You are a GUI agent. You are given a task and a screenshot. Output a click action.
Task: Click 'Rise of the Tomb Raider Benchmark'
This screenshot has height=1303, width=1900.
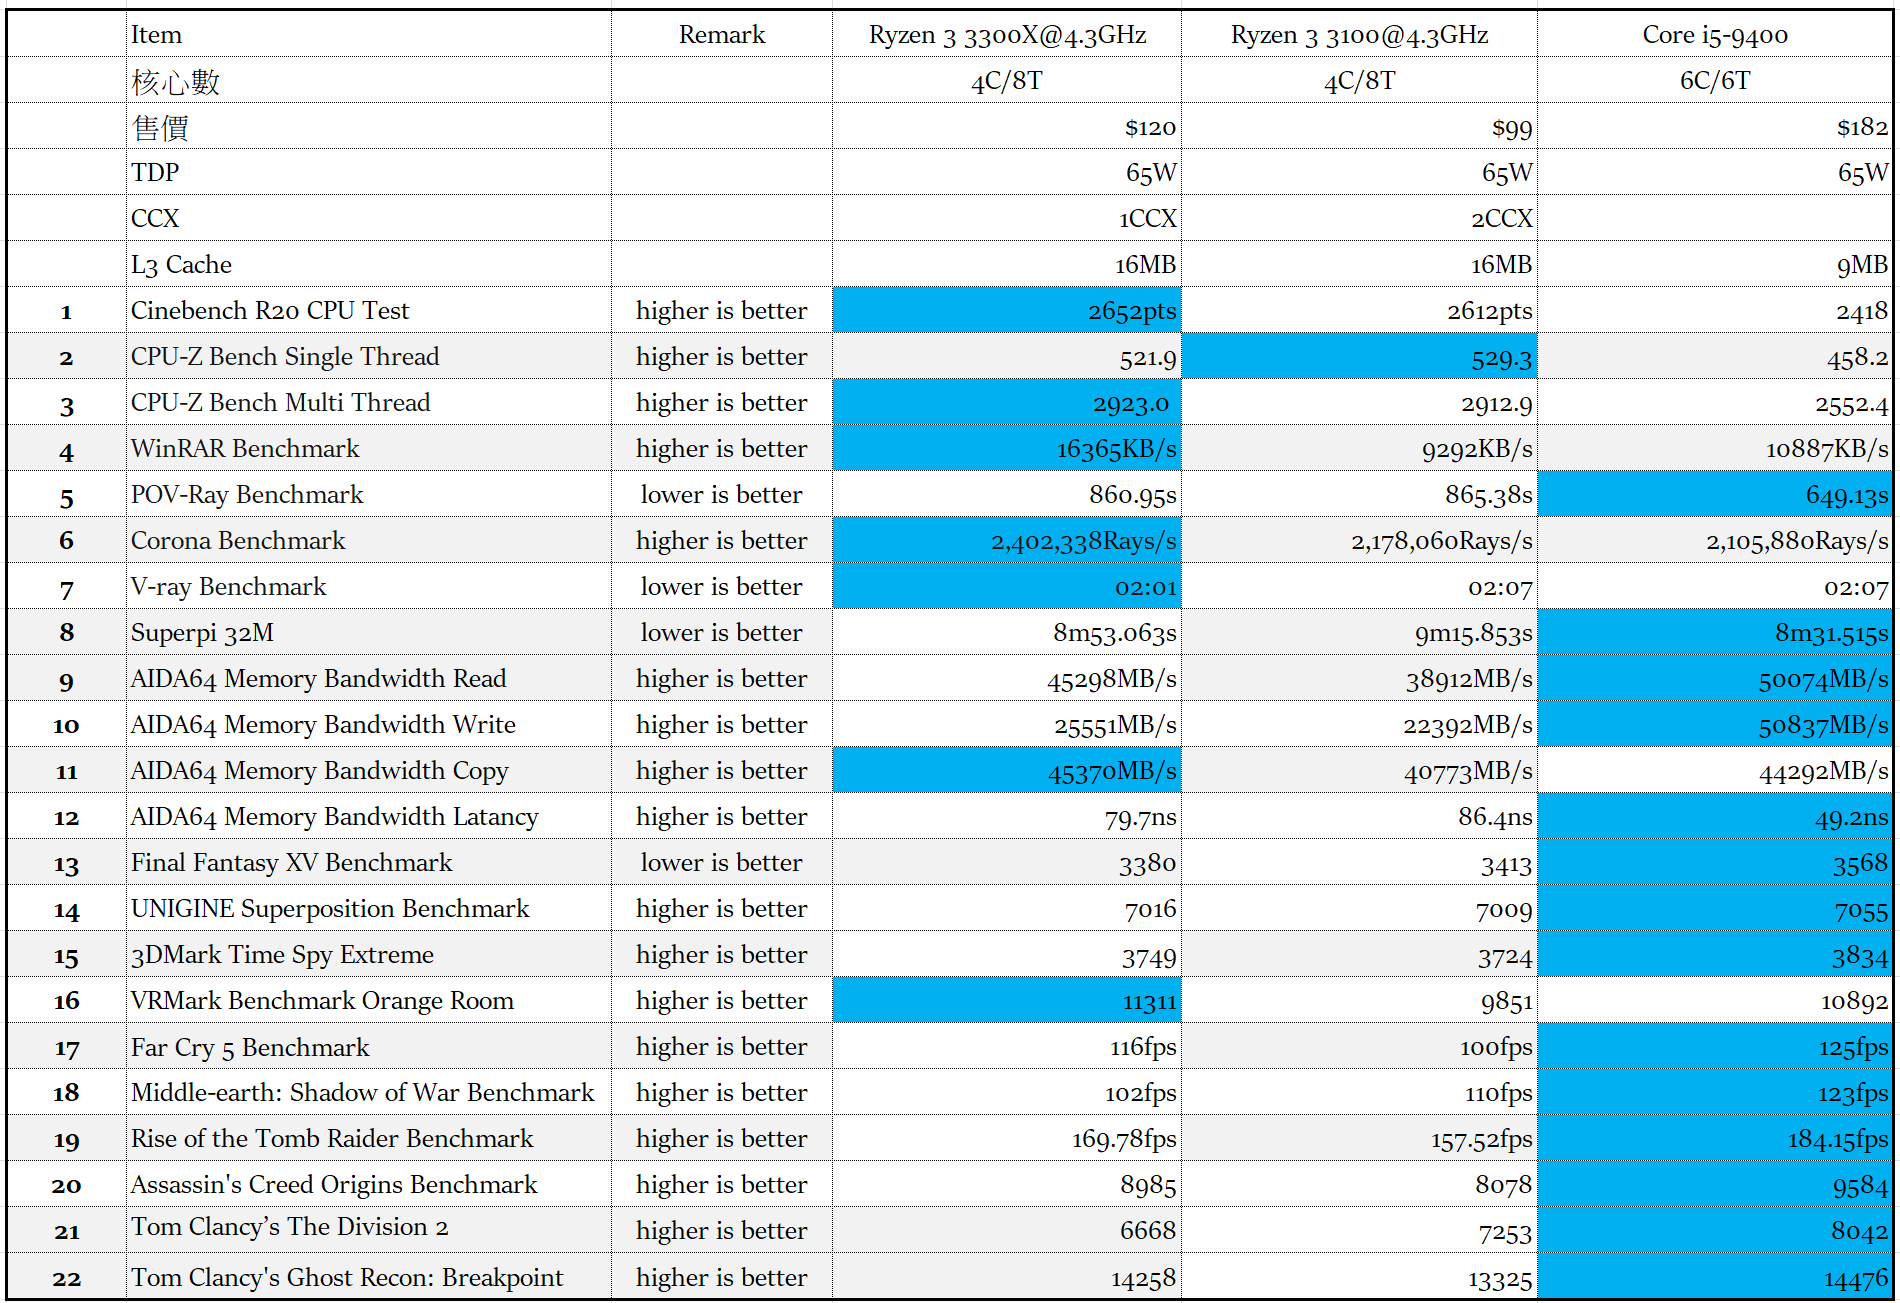(369, 1138)
